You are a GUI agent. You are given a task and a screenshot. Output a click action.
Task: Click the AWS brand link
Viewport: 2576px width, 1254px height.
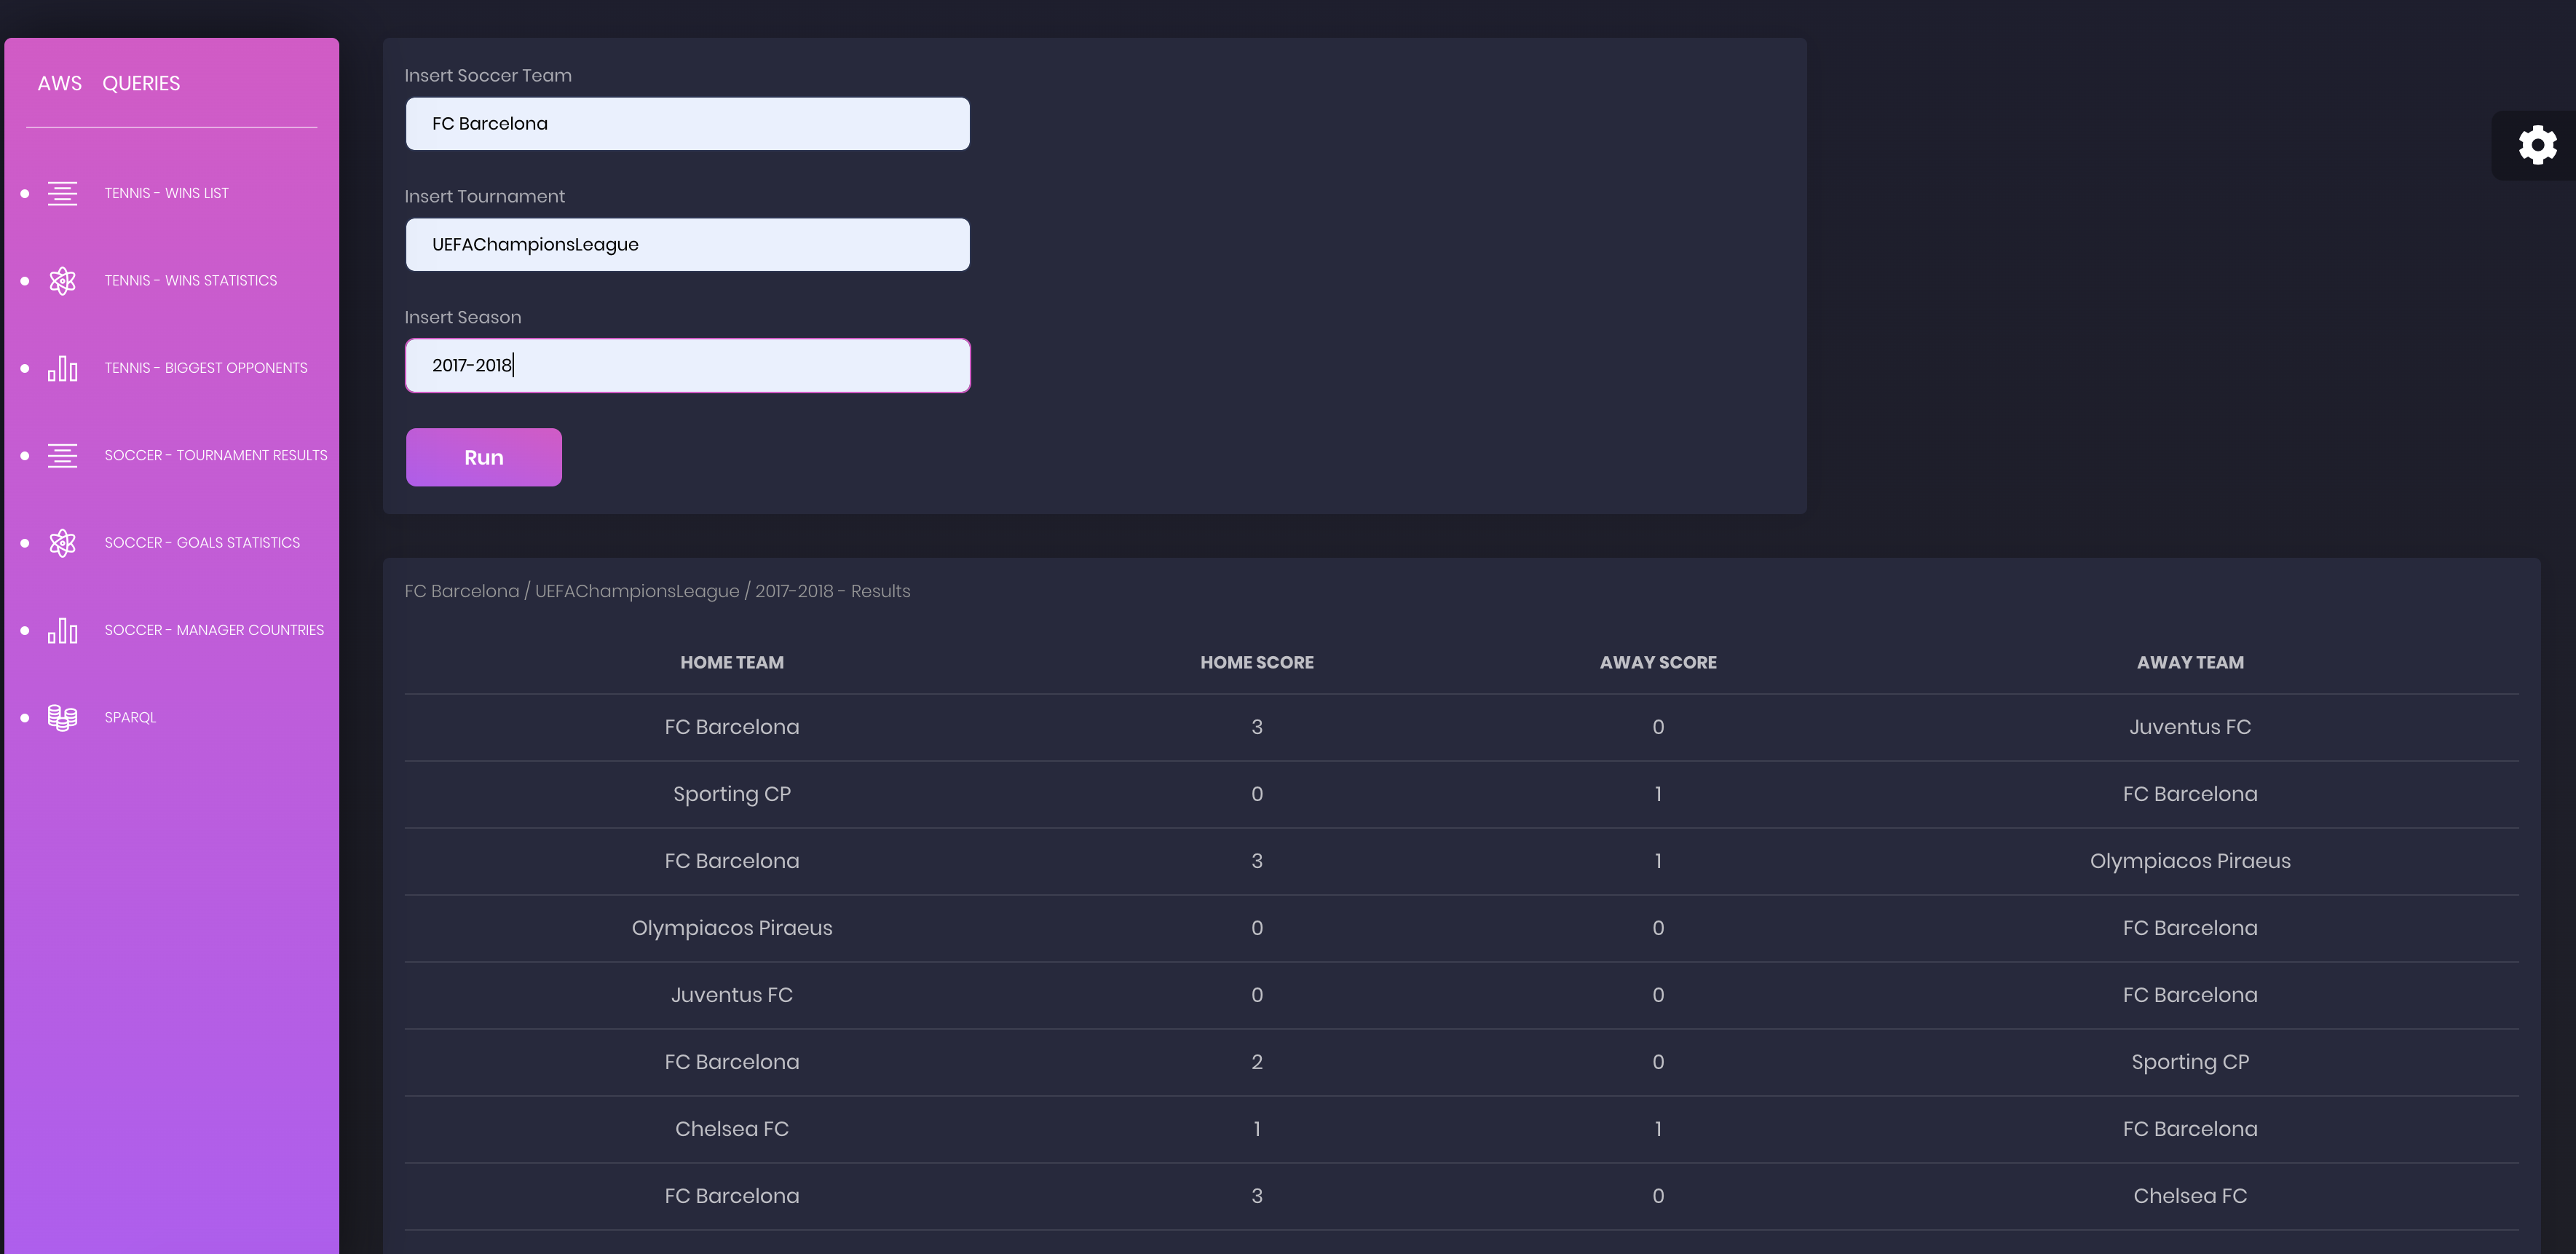60,83
